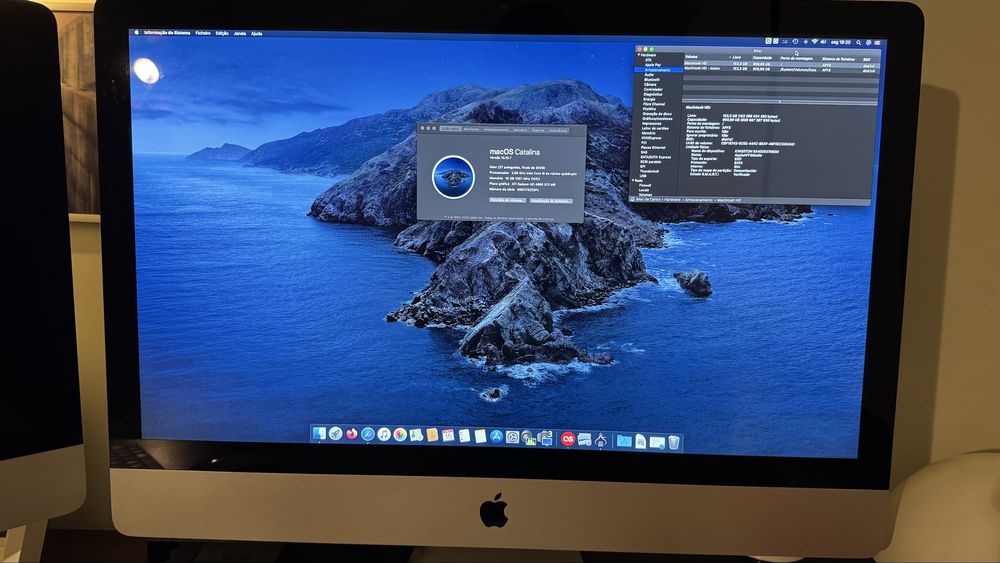Open the Ajuda menu
Viewport: 1000px width, 563px height.
pos(256,33)
